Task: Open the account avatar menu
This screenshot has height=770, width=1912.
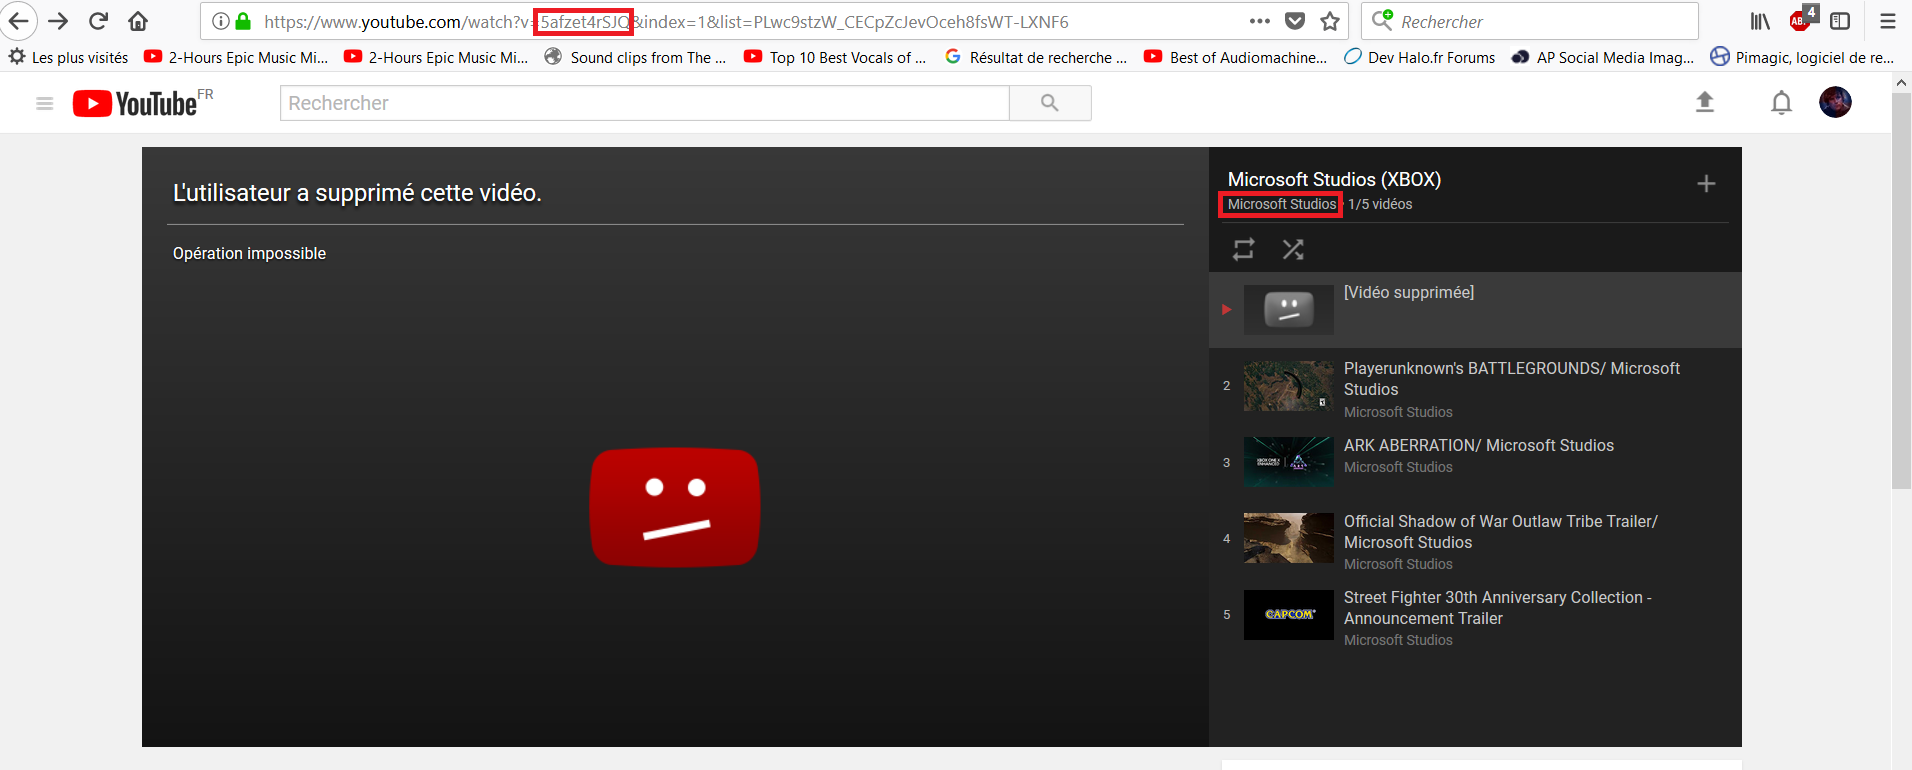Action: [1835, 102]
